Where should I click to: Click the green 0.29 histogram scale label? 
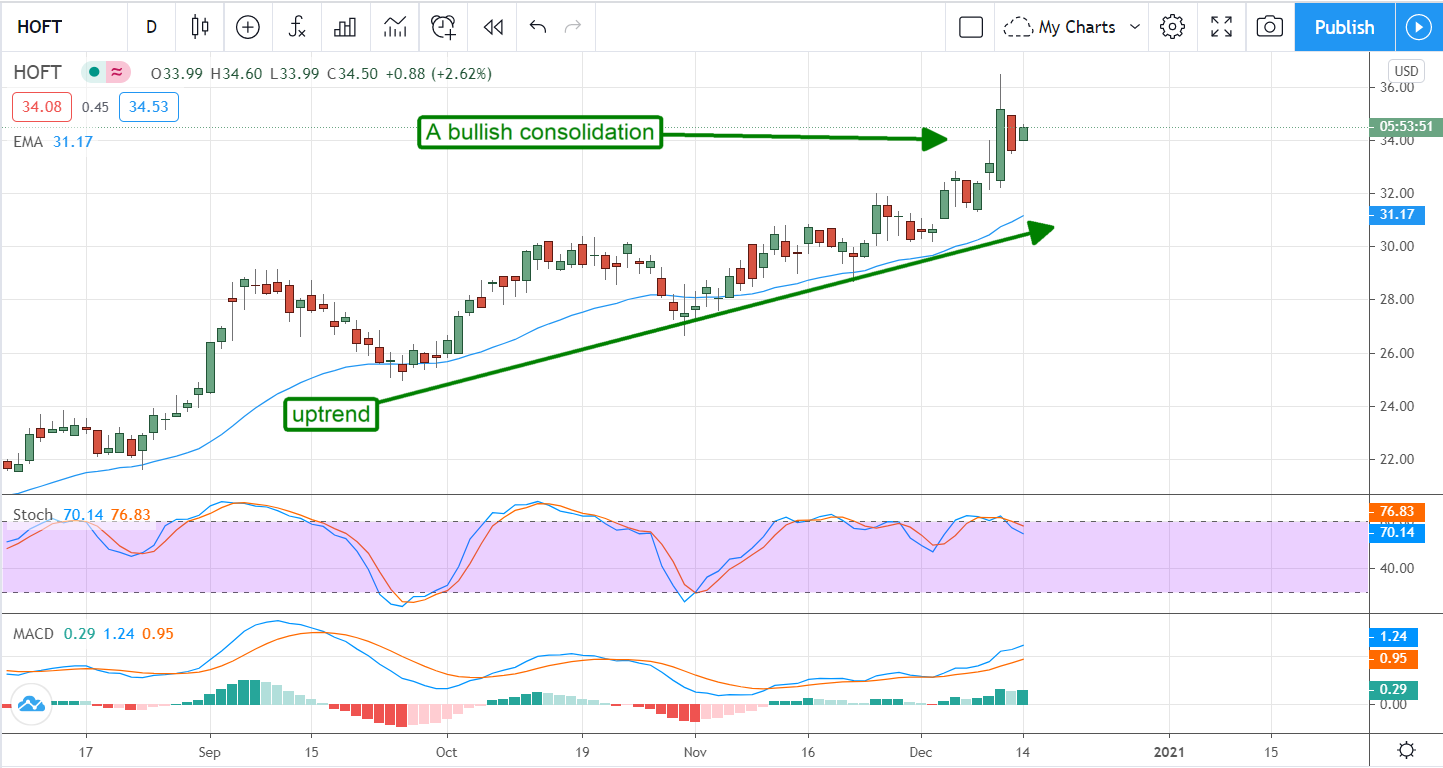(x=1394, y=689)
